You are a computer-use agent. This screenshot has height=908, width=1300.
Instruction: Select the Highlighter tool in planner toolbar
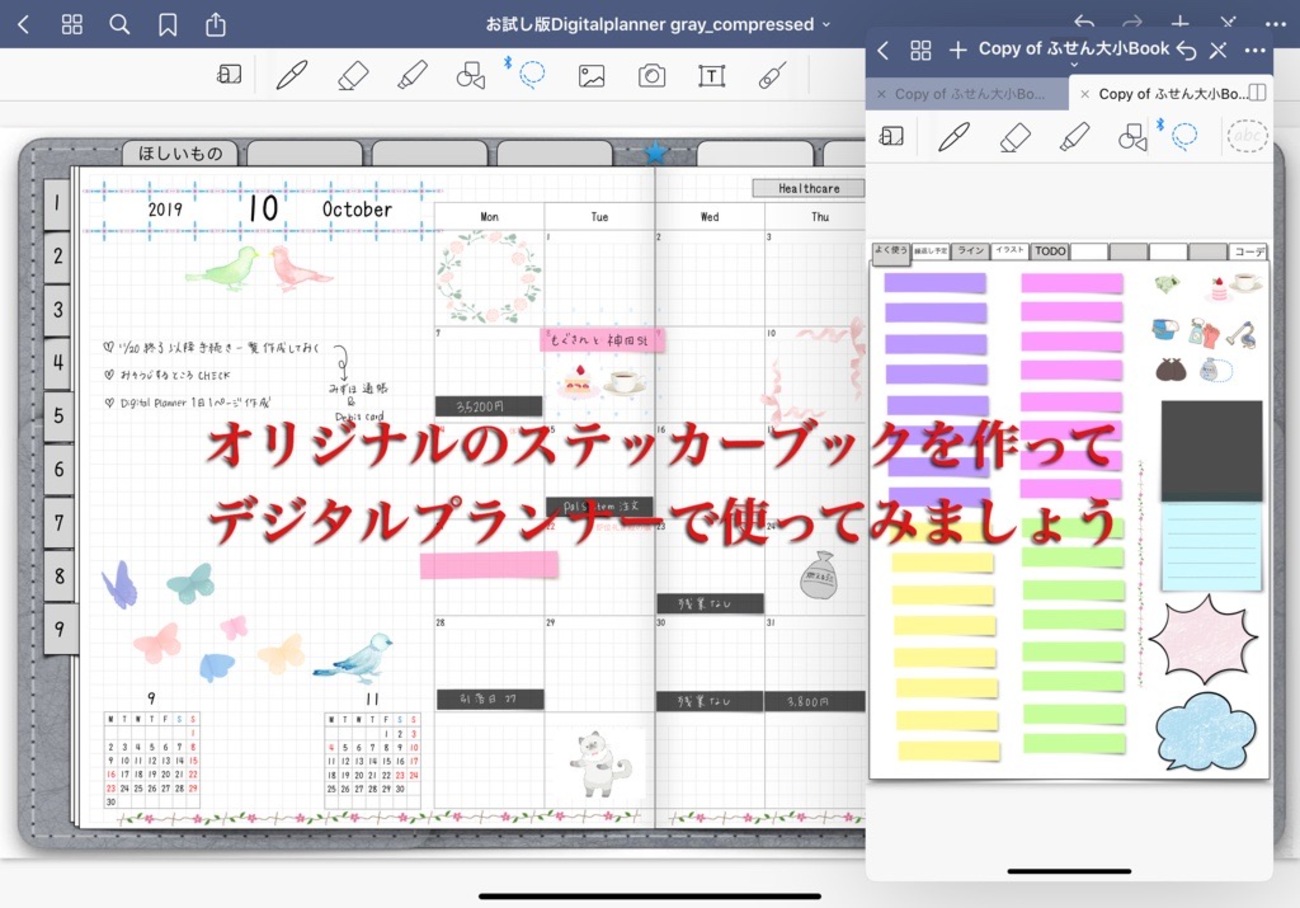click(x=412, y=75)
